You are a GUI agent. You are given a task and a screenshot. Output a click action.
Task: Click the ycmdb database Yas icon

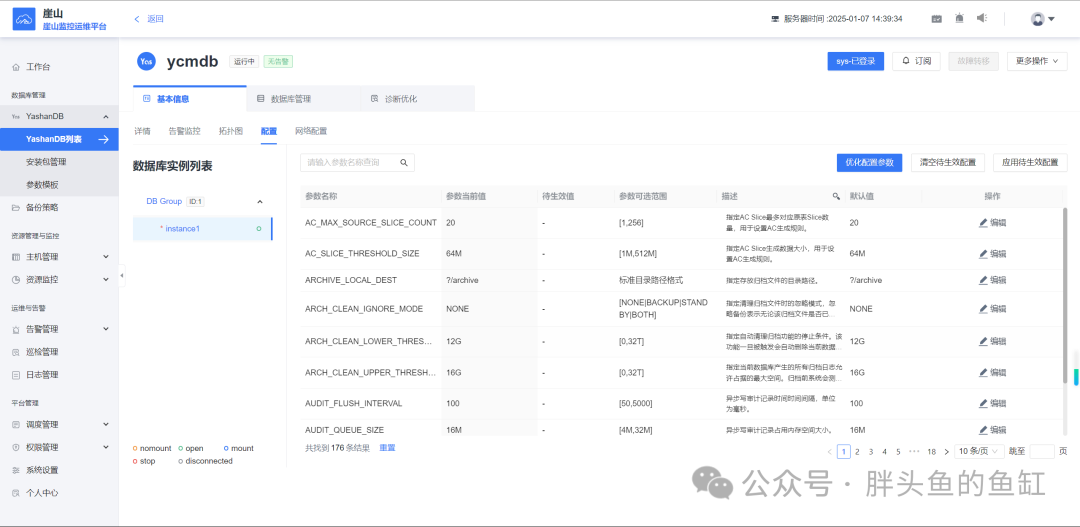[x=146, y=61]
